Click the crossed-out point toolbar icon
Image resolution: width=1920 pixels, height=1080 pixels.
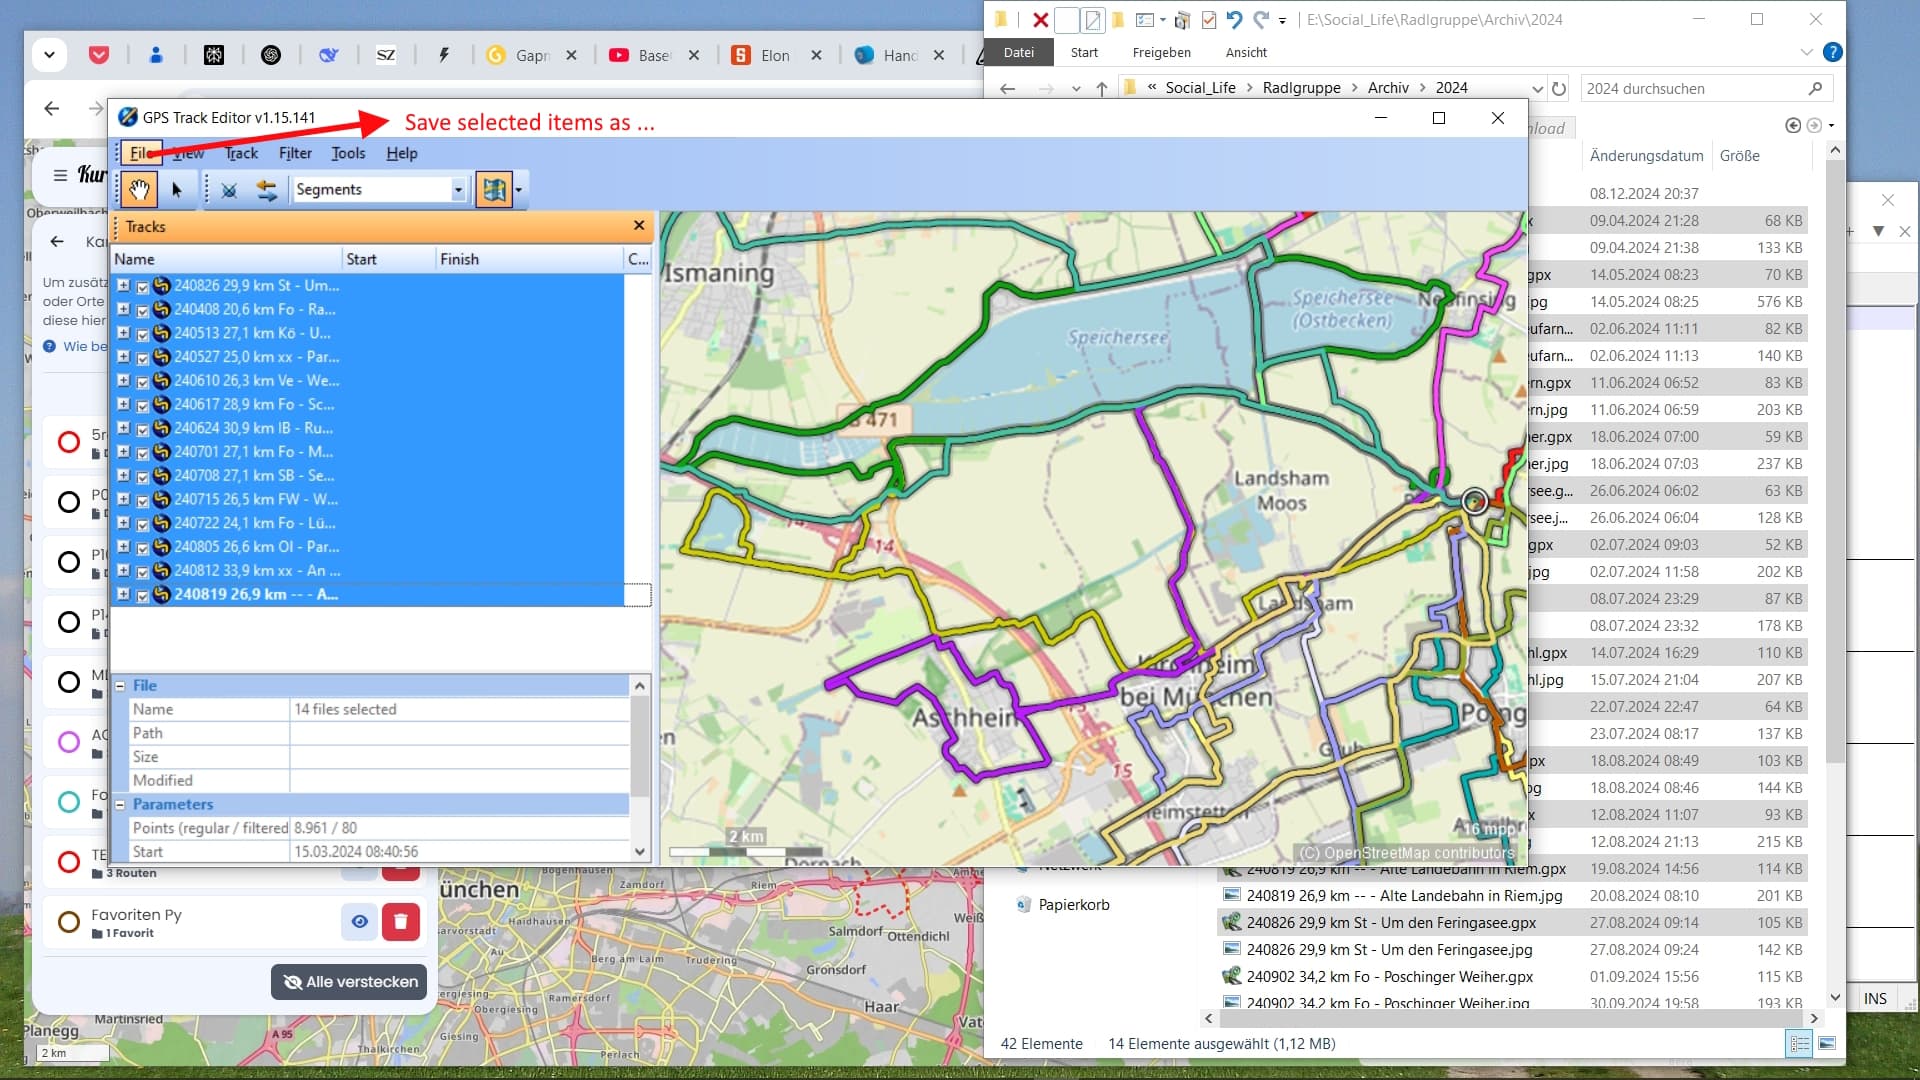tap(229, 189)
